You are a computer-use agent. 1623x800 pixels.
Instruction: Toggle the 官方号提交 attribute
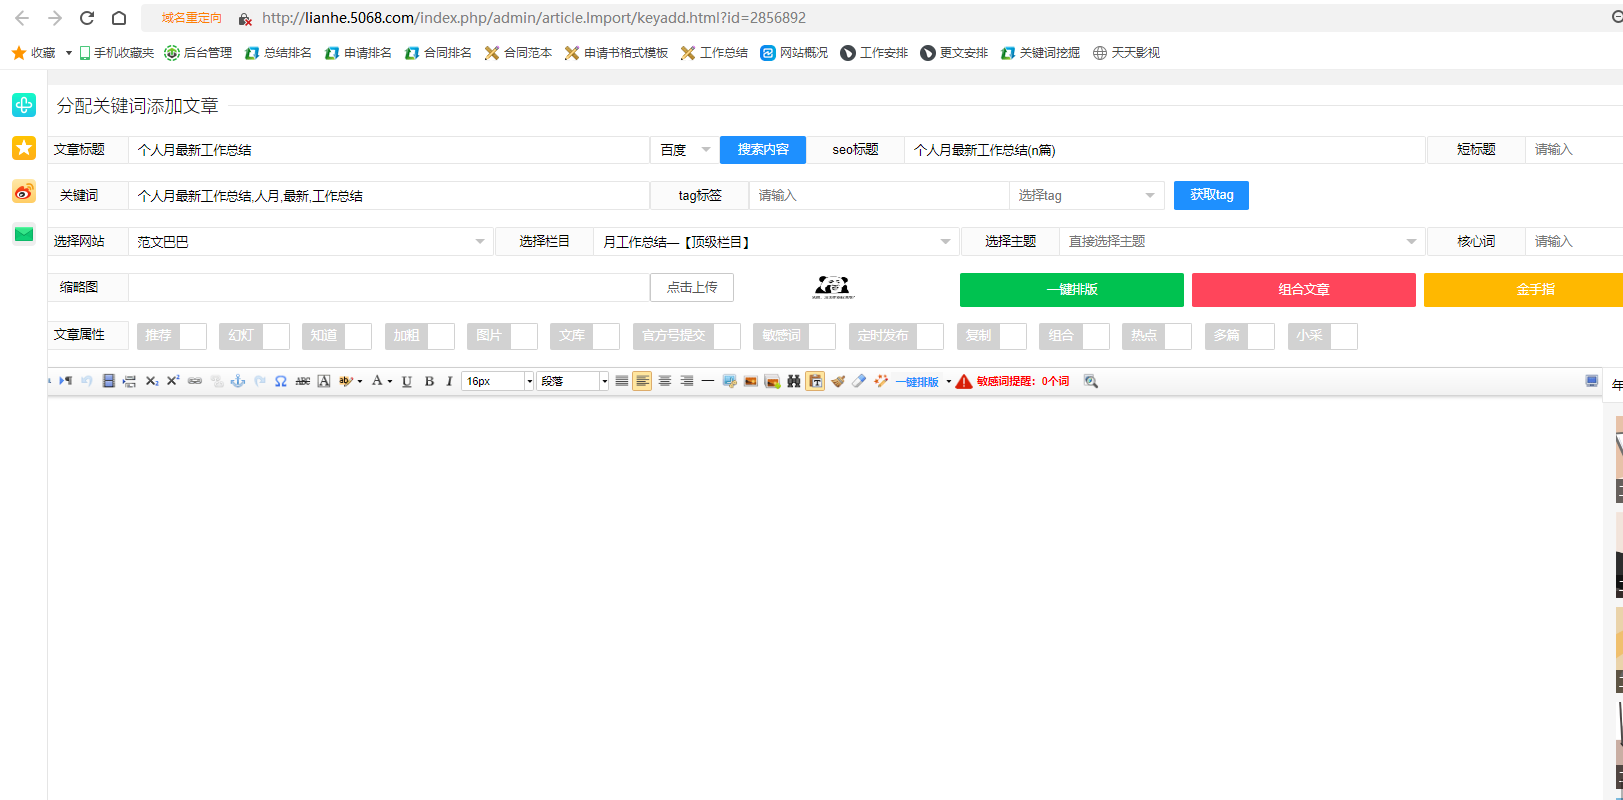click(x=687, y=336)
